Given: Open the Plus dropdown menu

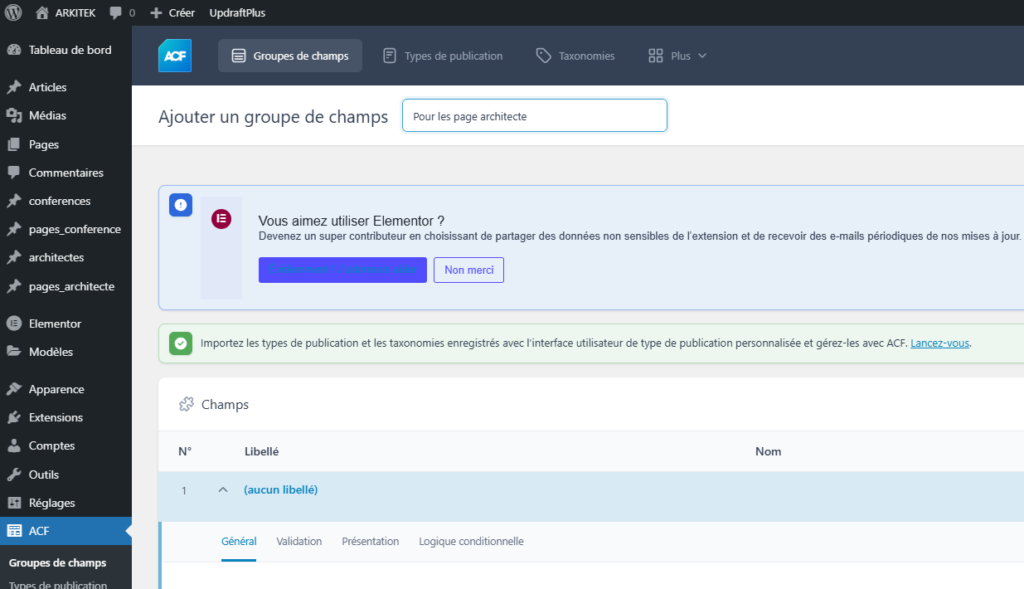Looking at the screenshot, I should pos(678,56).
